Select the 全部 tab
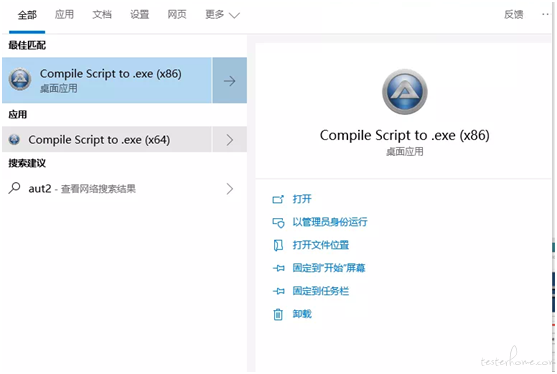Image resolution: width=557 pixels, height=374 pixels. [27, 15]
